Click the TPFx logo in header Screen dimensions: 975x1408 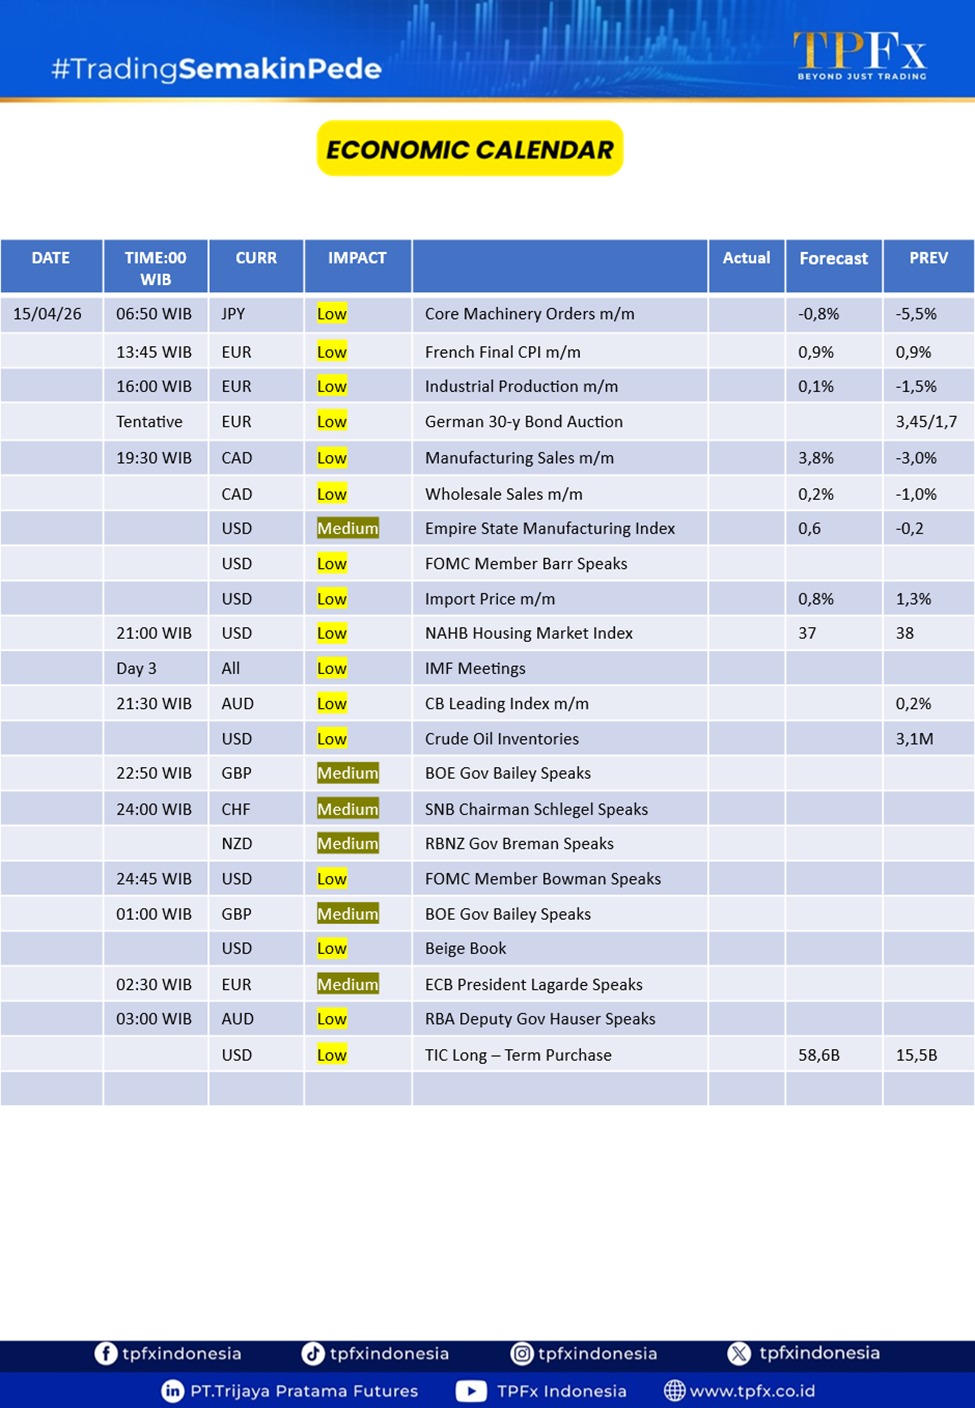click(x=860, y=55)
